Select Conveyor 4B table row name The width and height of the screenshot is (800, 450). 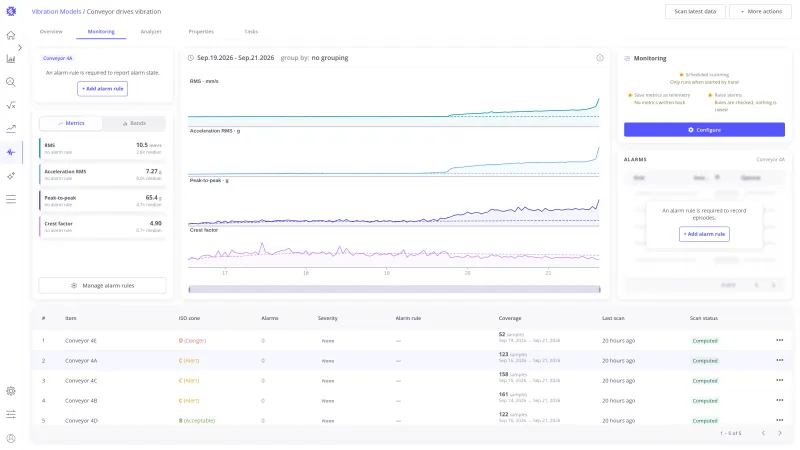tap(81, 401)
